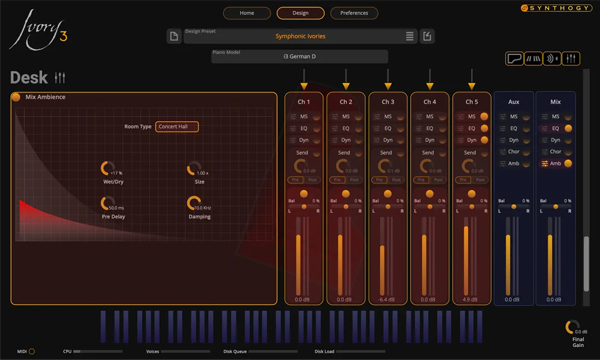Click the Pre Delay knob

pyautogui.click(x=107, y=203)
